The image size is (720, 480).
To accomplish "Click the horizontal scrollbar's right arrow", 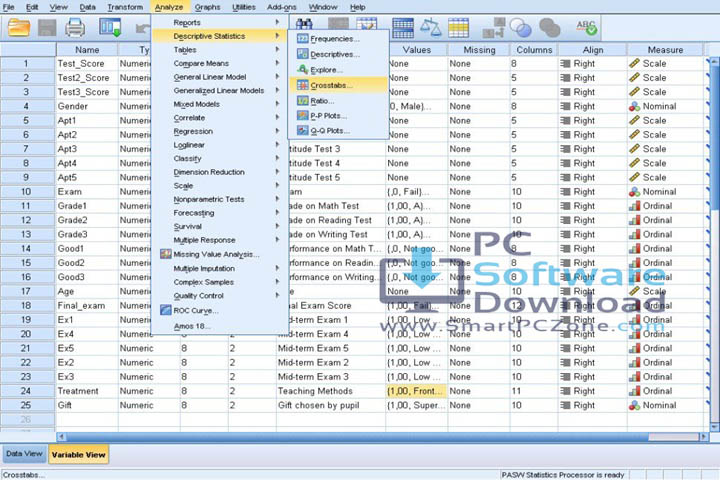I will [x=703, y=436].
